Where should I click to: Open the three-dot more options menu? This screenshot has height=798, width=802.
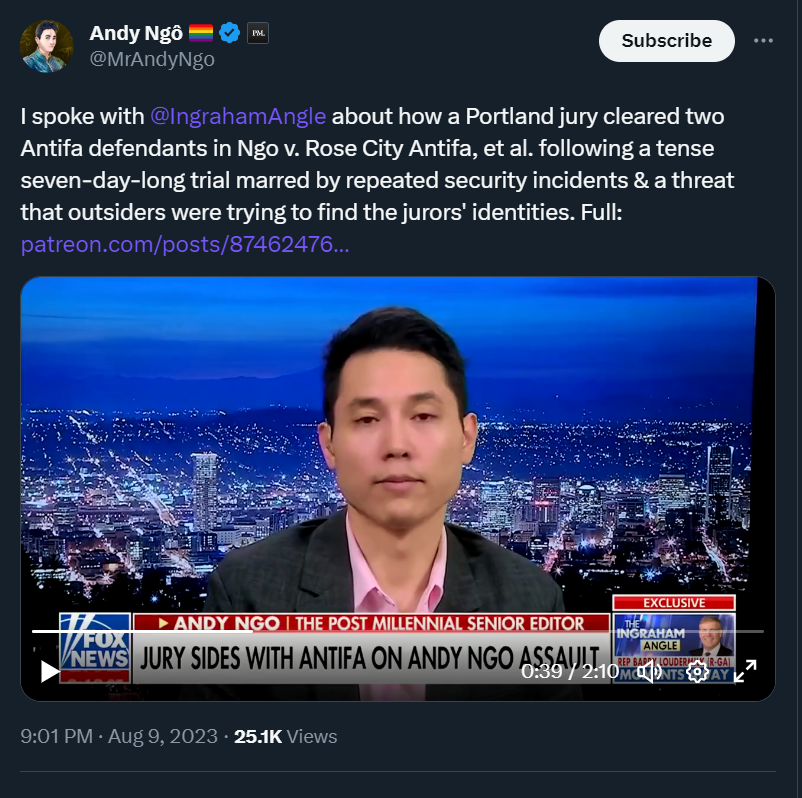763,40
